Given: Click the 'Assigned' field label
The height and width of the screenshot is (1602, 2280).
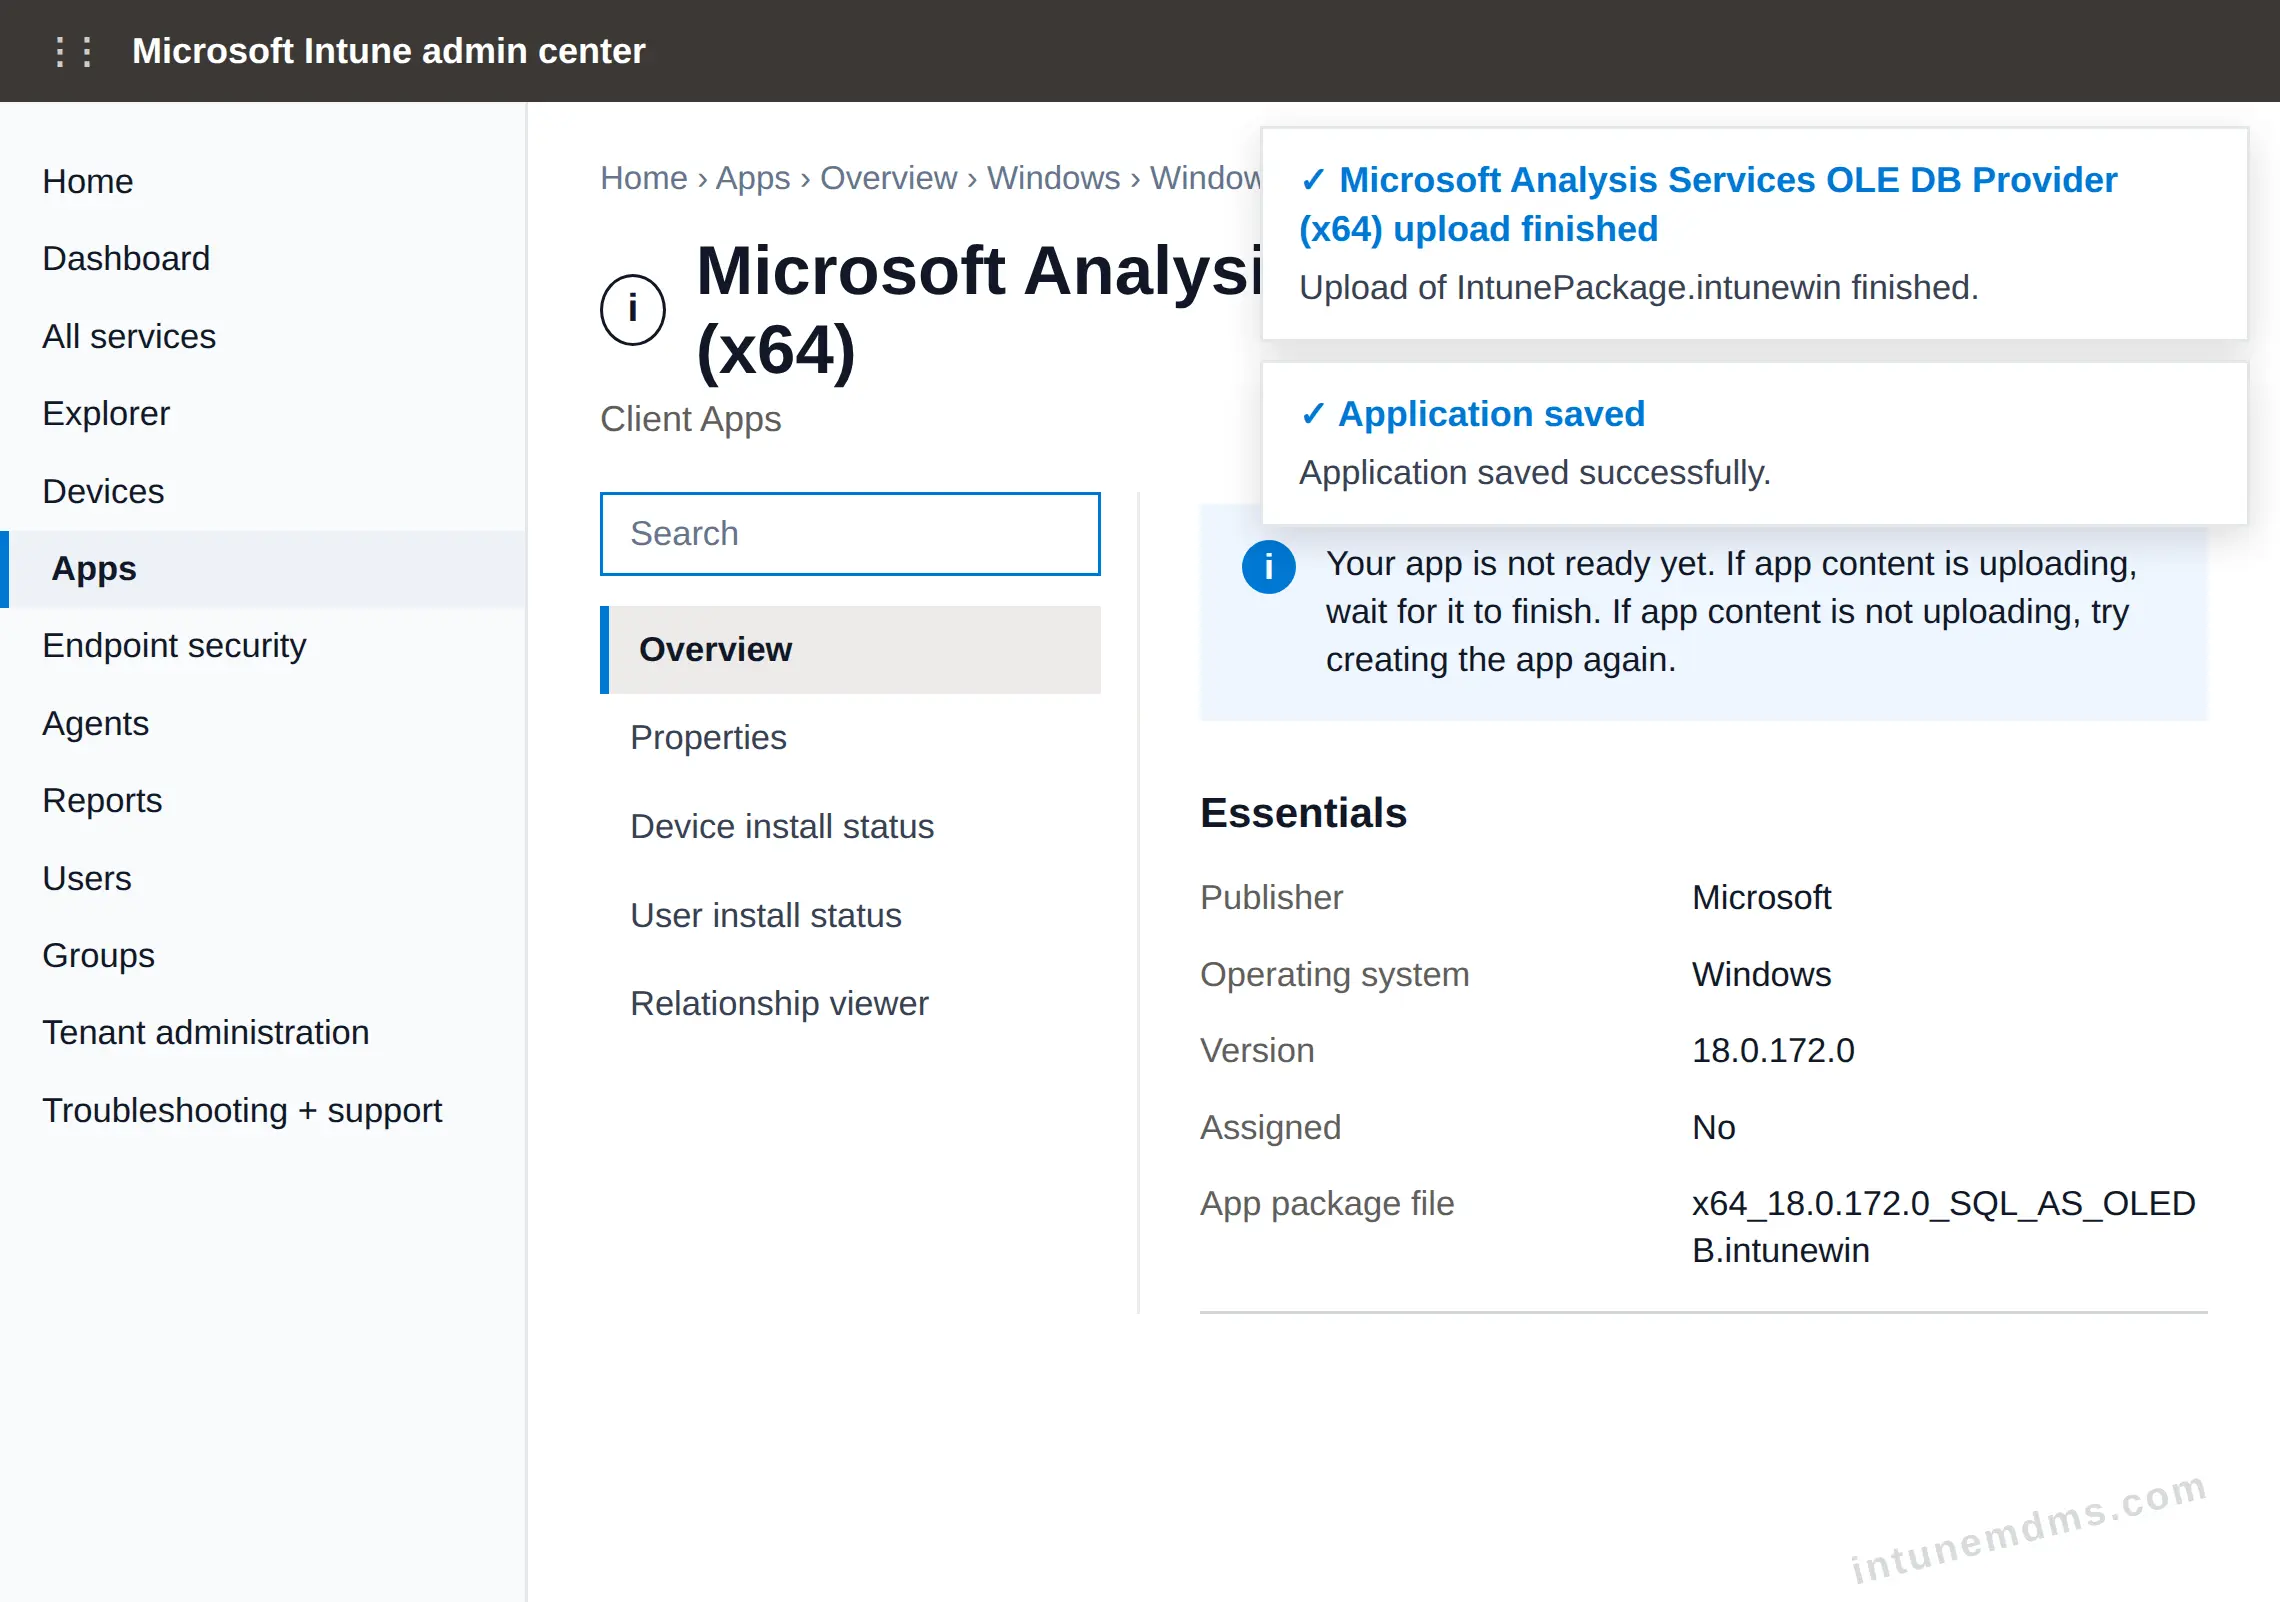Looking at the screenshot, I should coord(1270,1127).
